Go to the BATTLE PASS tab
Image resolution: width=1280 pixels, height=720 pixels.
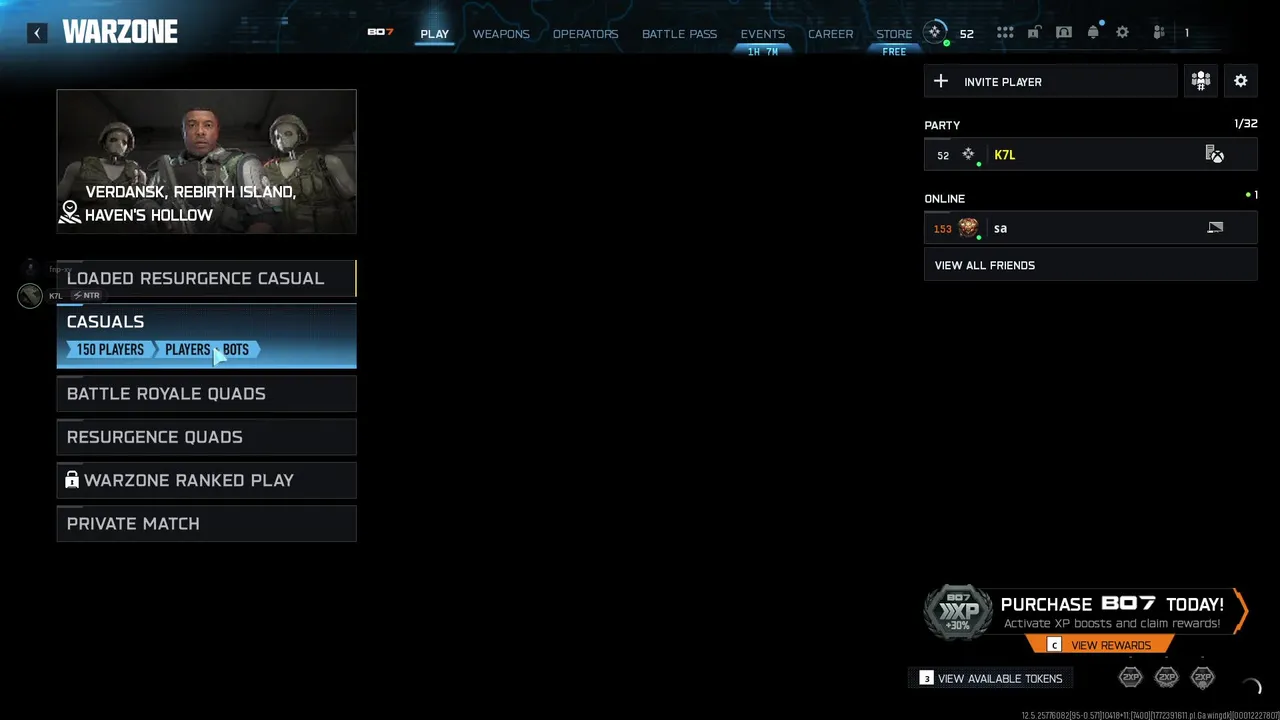679,34
